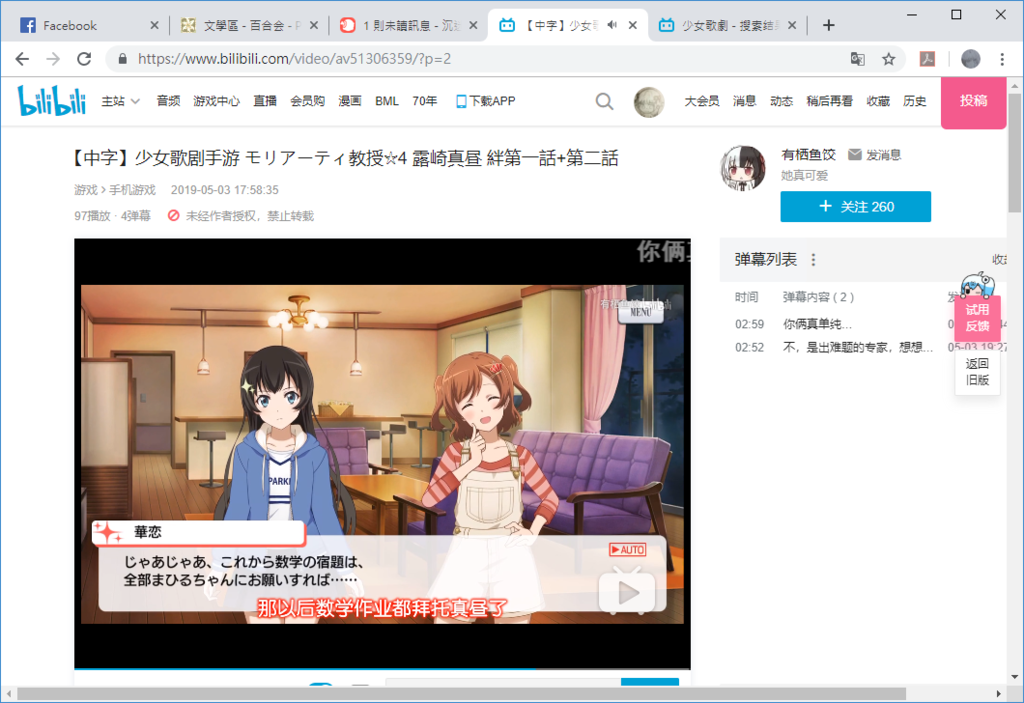Open 音频 in the navigation bar
Image resolution: width=1024 pixels, height=703 pixels.
pyautogui.click(x=168, y=101)
